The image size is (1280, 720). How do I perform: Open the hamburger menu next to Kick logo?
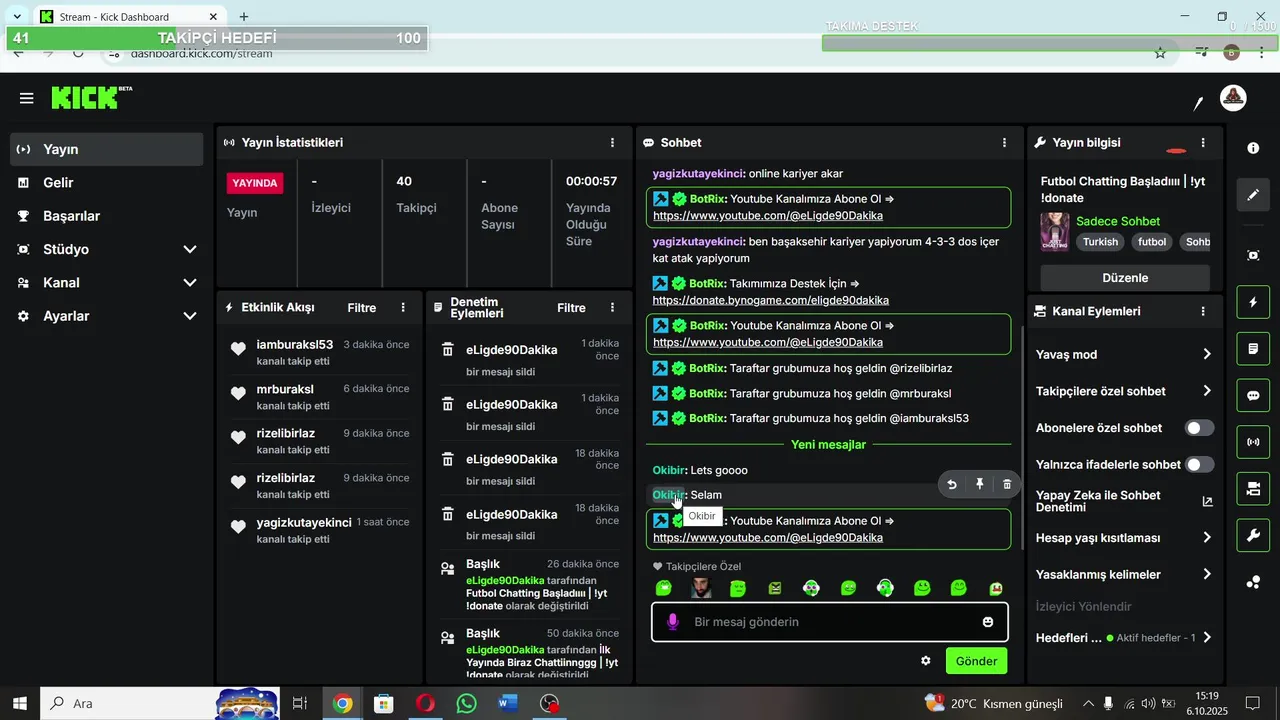coord(26,98)
